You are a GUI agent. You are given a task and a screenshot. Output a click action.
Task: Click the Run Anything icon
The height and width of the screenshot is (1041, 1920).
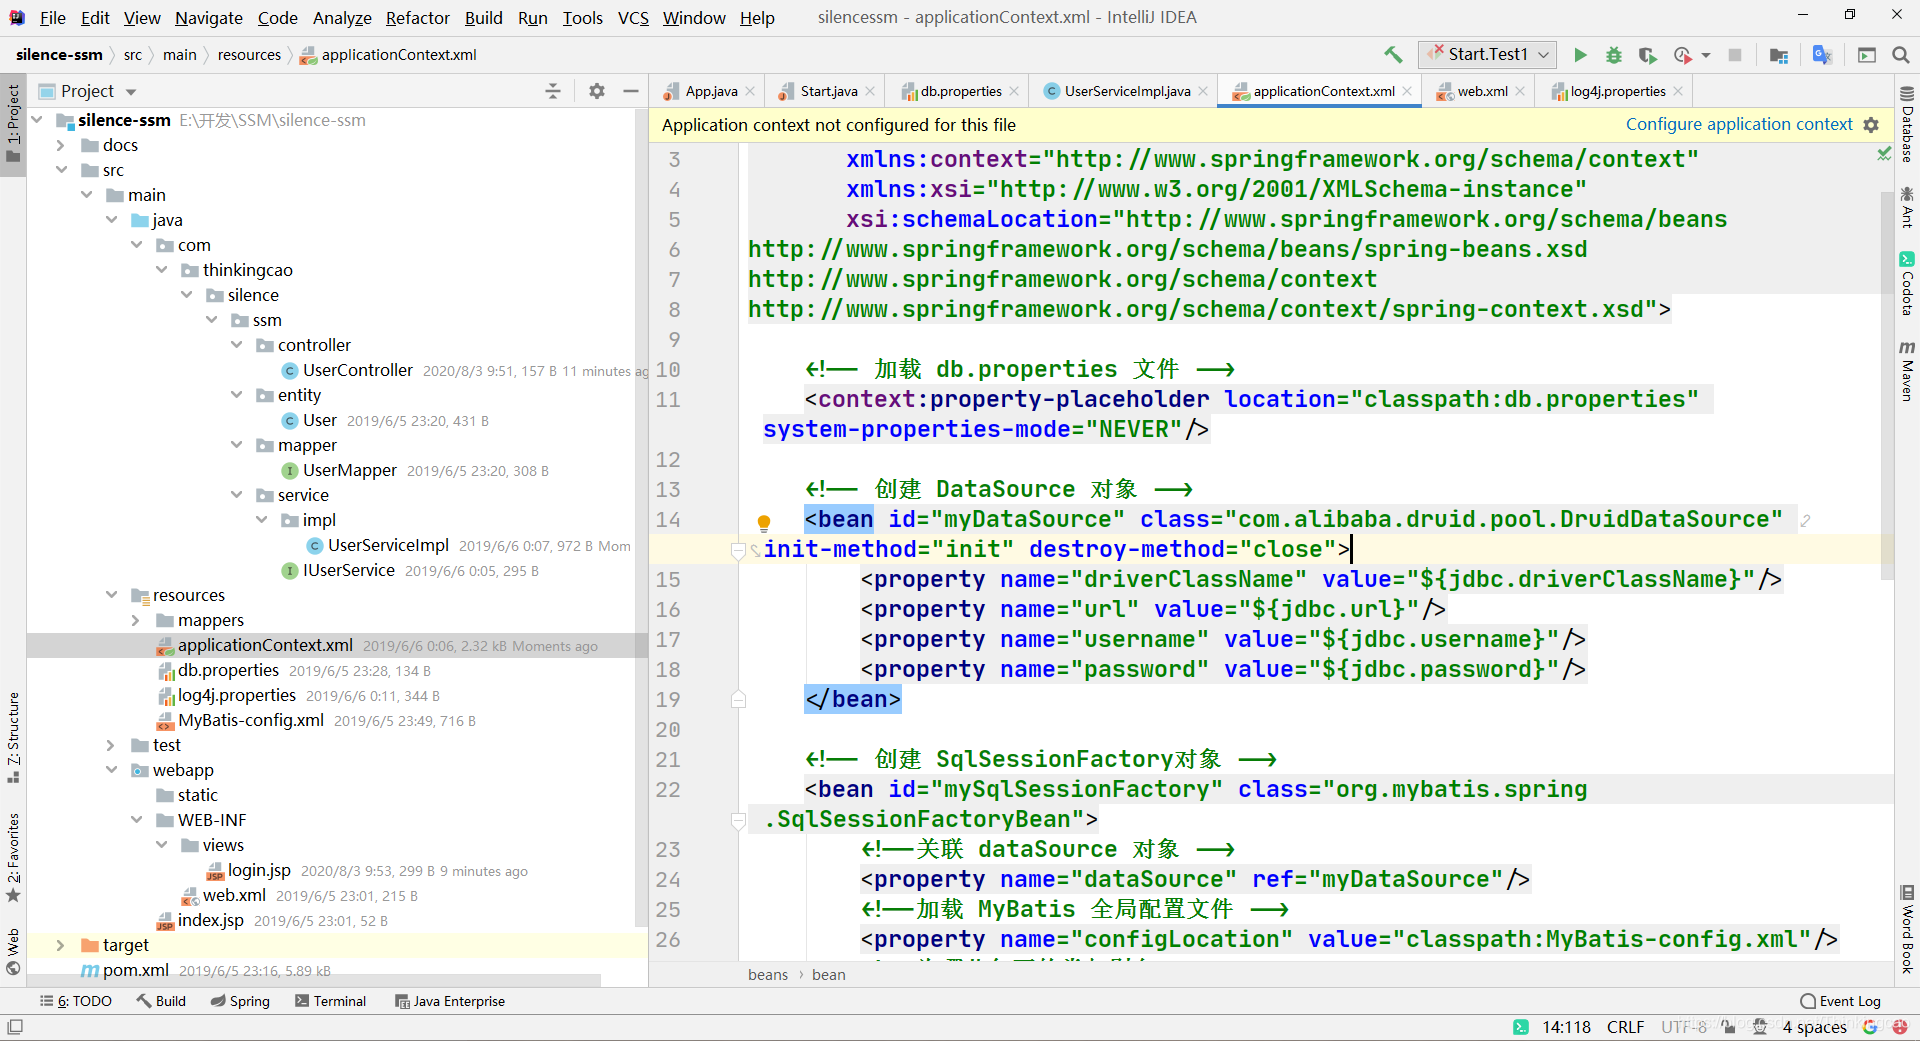pyautogui.click(x=1867, y=55)
